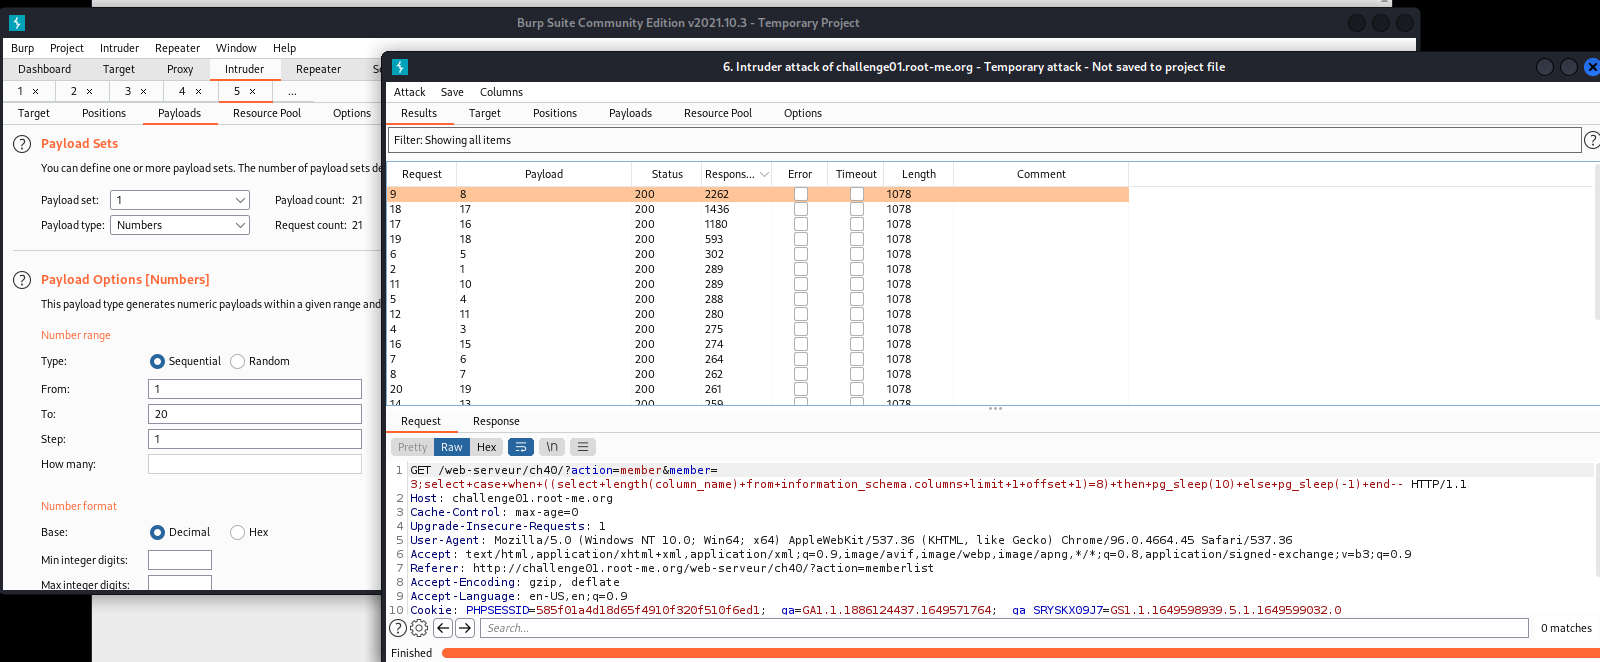Image resolution: width=1600 pixels, height=662 pixels.
Task: Open help for Payload Sets section
Action: [22, 144]
